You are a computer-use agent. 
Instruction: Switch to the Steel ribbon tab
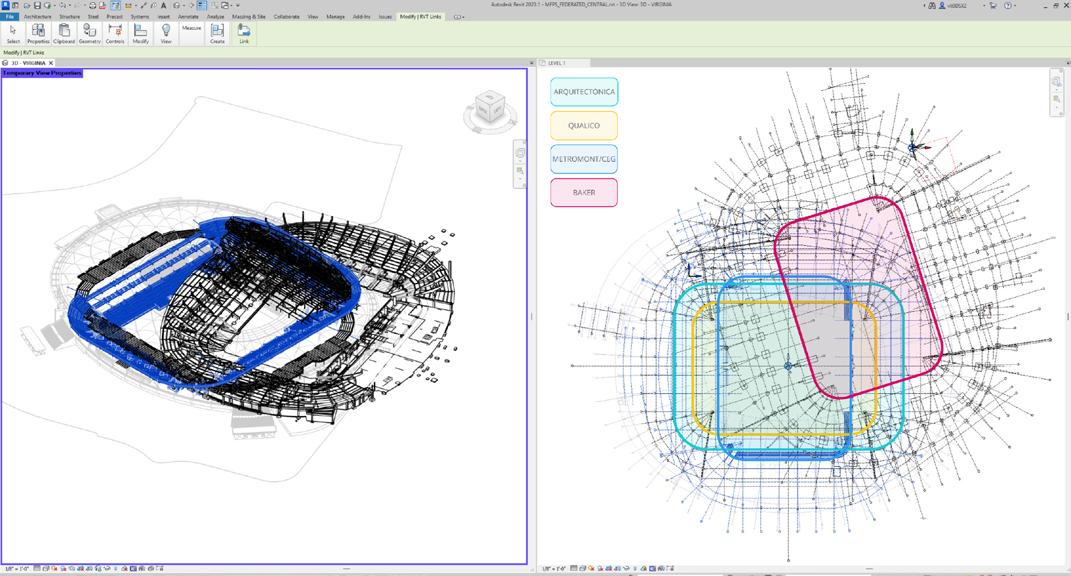(x=94, y=16)
